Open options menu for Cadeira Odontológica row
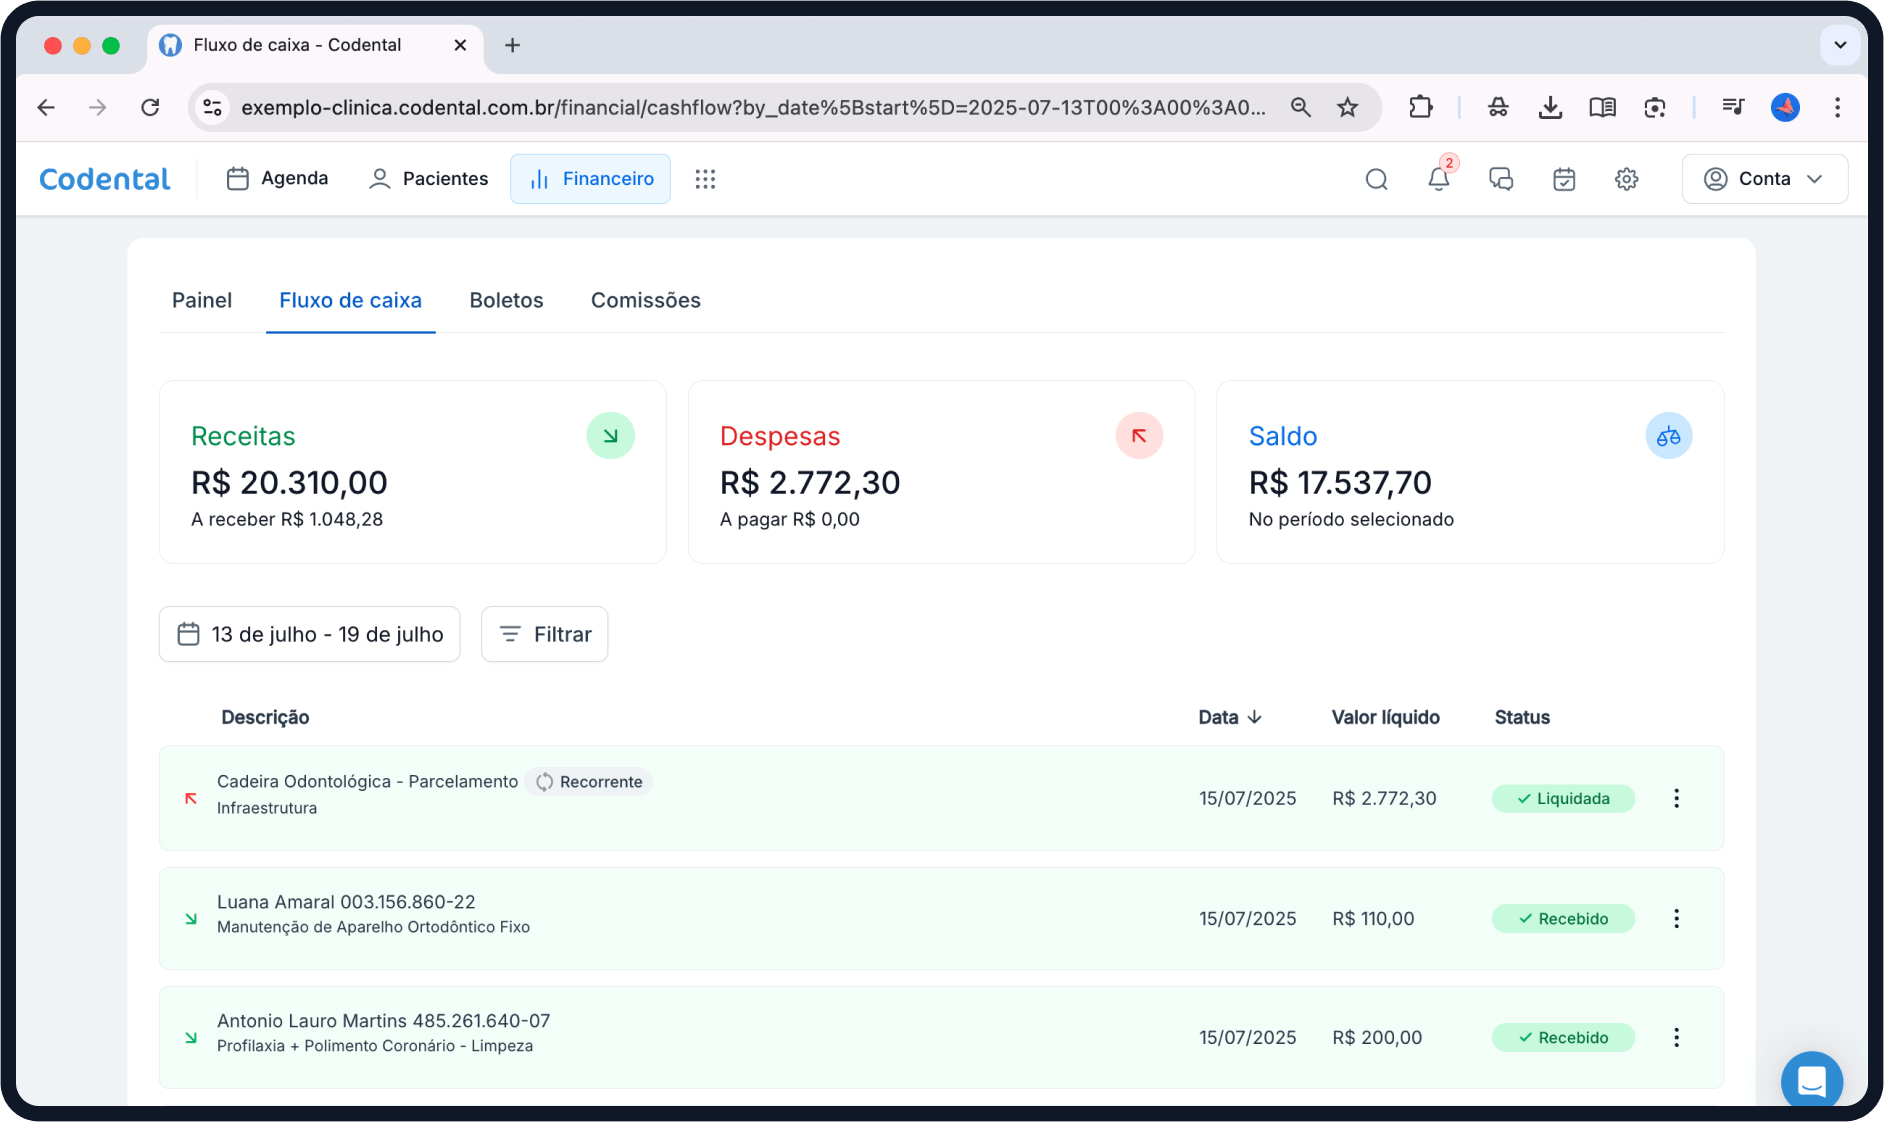 [1676, 798]
